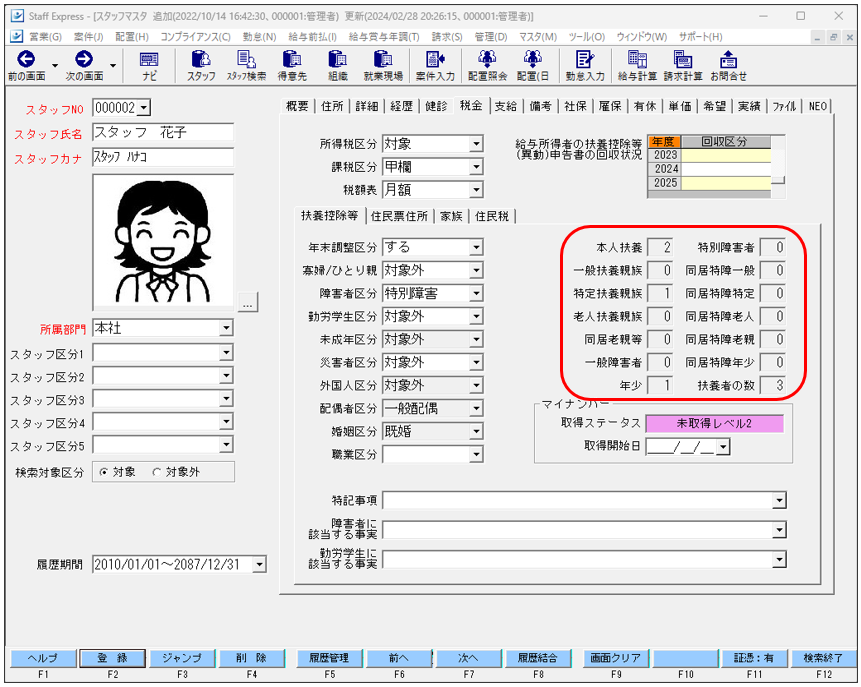Click the yellow 回収区分 cell for 2023

(726, 155)
